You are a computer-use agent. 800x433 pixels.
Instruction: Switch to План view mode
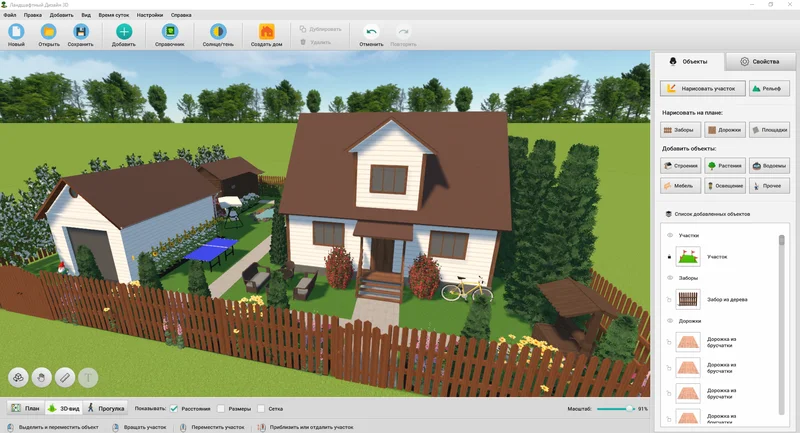point(25,408)
